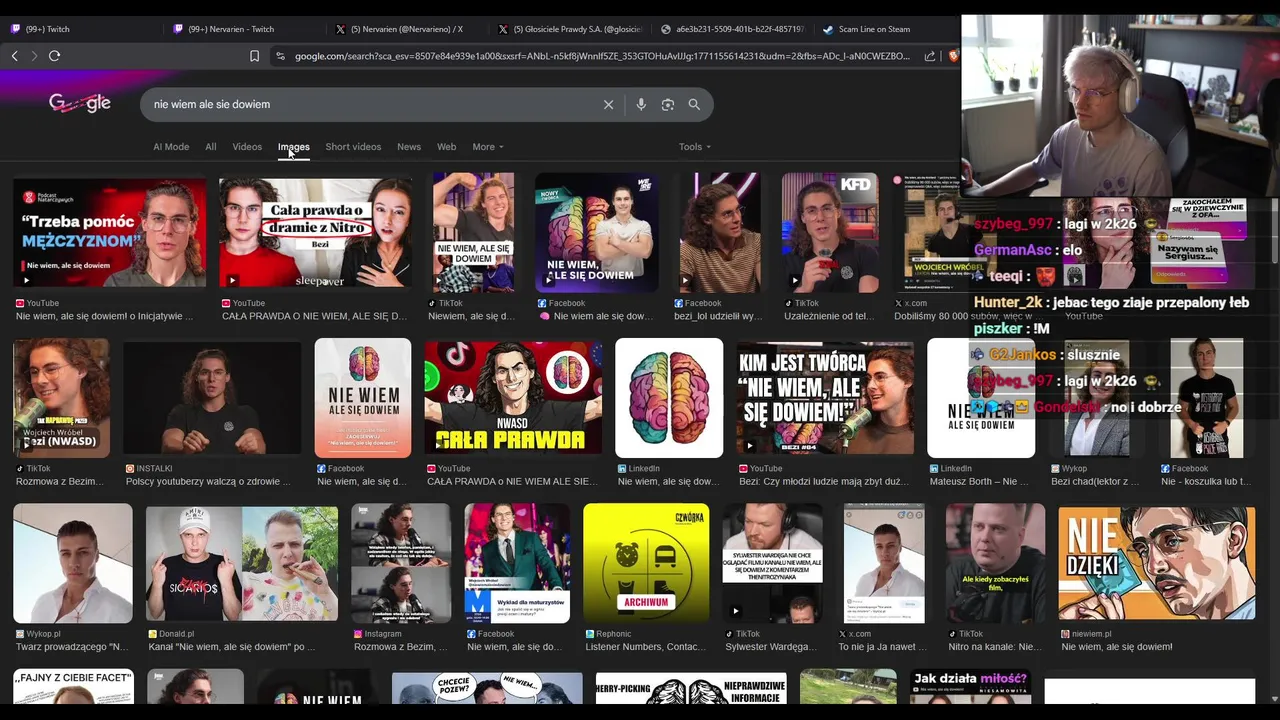Open "Cała prawda o dramie z Nitro" thumbnail

(x=316, y=233)
